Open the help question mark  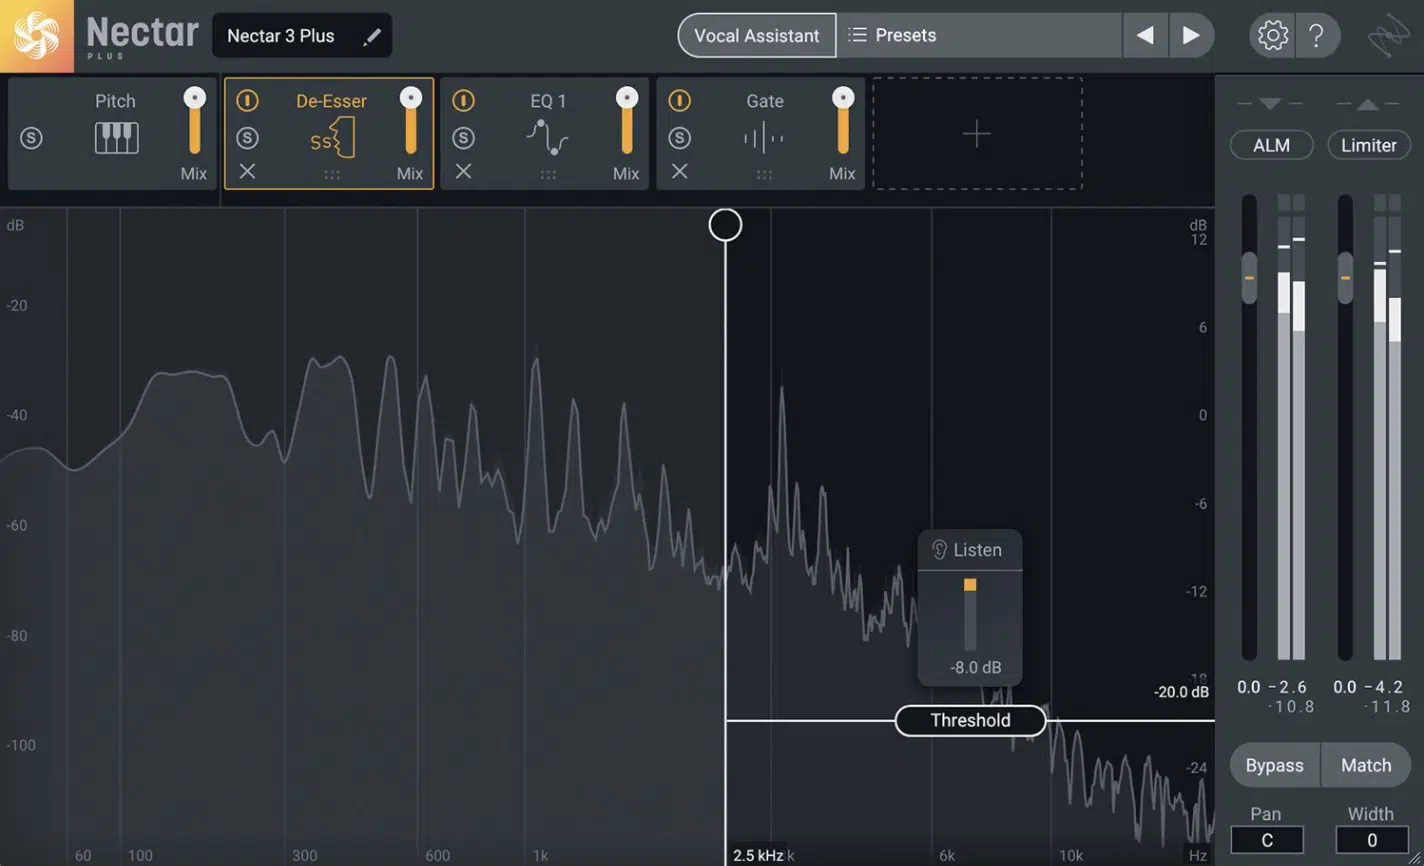click(1316, 36)
